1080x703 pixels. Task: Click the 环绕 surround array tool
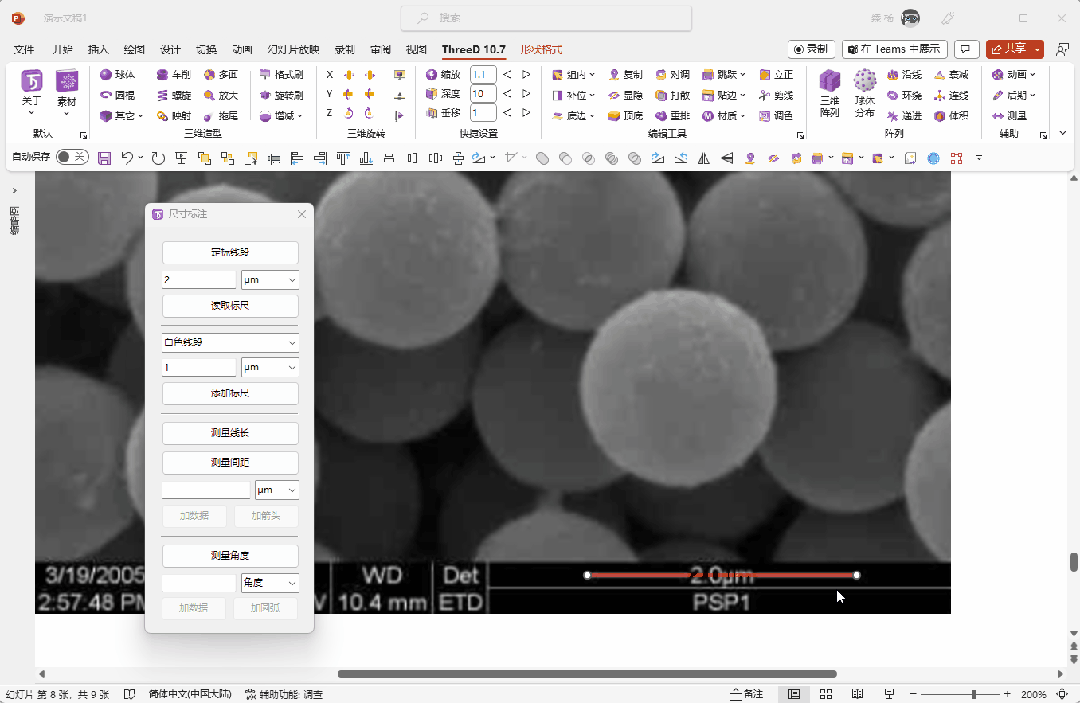pos(904,95)
